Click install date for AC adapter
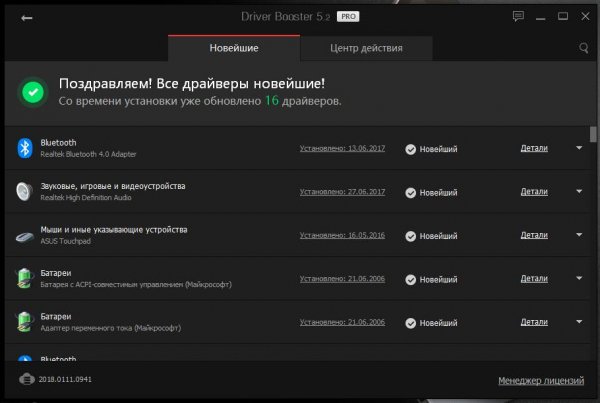Viewport: 600px width, 403px height. tap(342, 322)
